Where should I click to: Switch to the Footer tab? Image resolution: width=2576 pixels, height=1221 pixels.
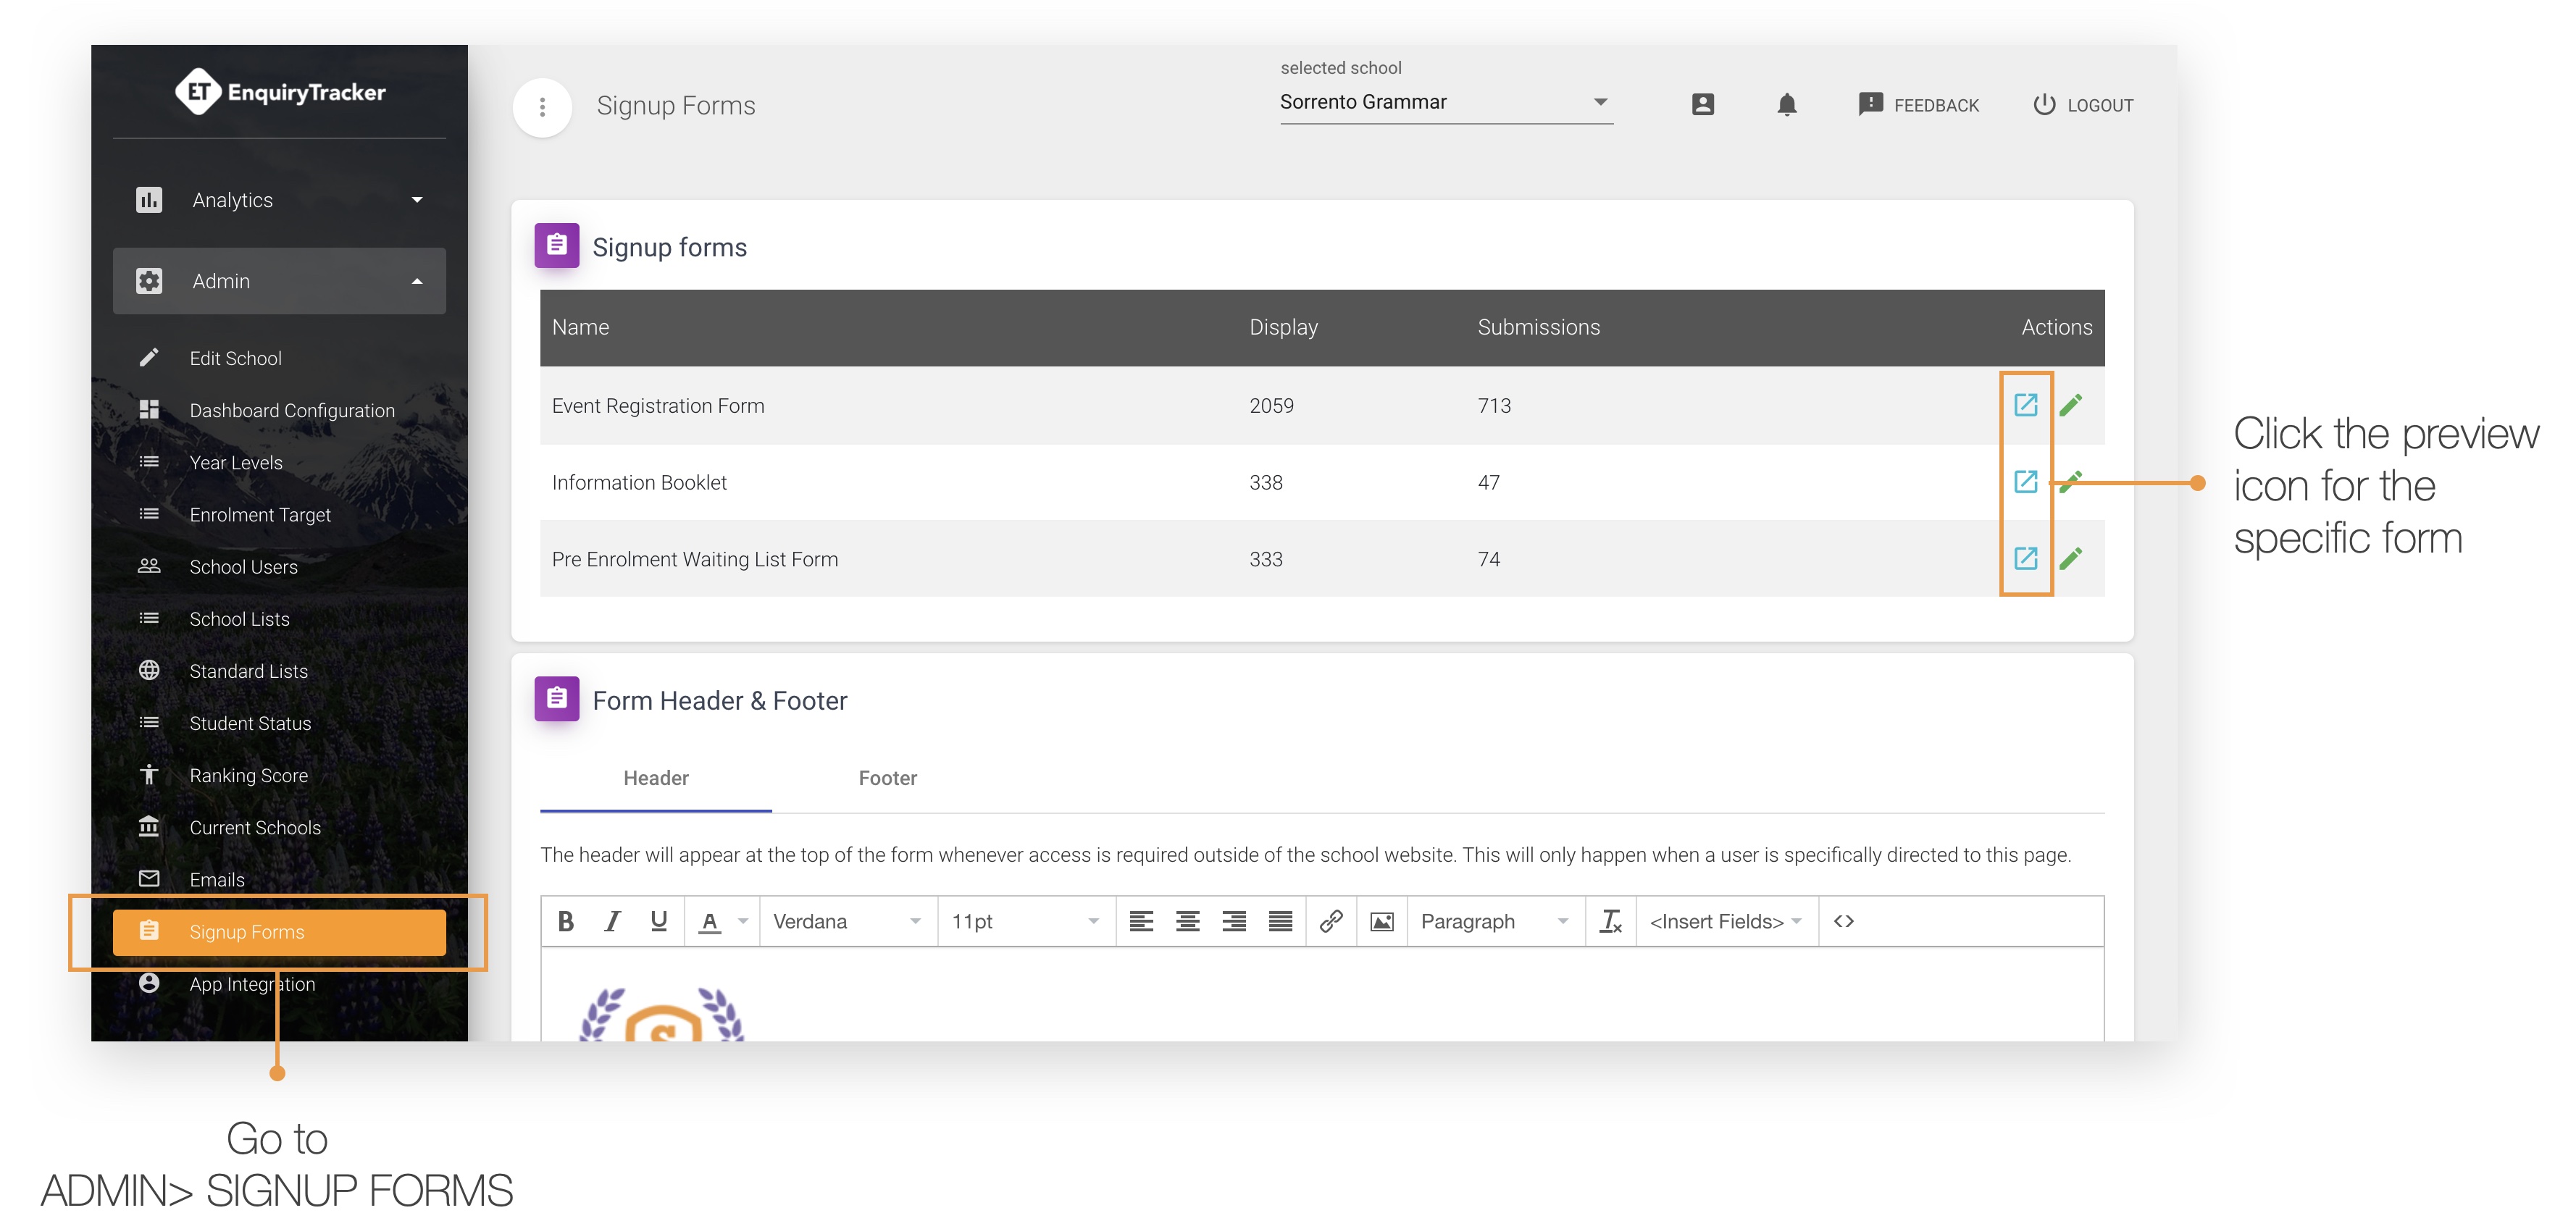pyautogui.click(x=887, y=778)
